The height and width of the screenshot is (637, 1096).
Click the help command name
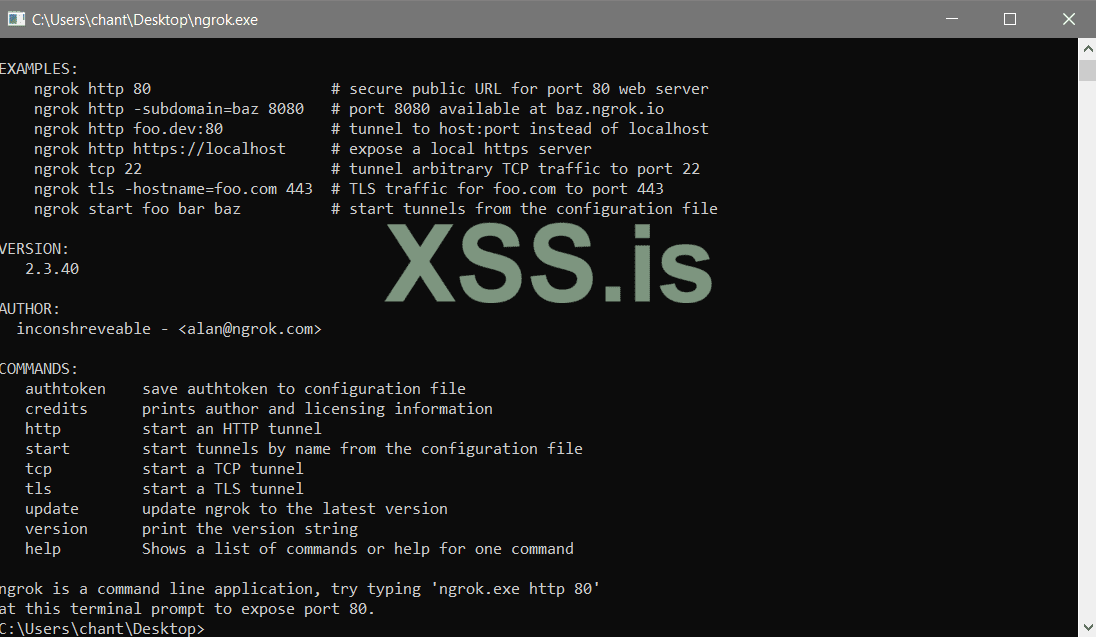[x=43, y=548]
